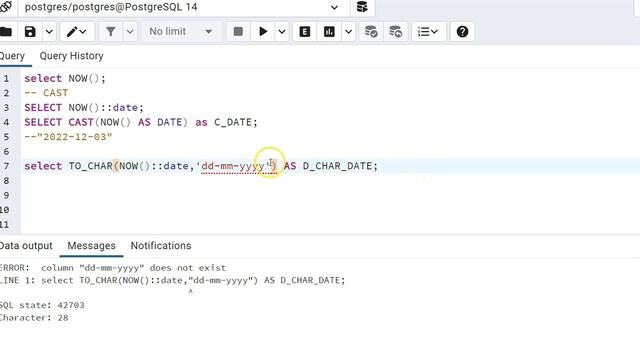Expand the save options dropdown arrow
The width and height of the screenshot is (640, 360).
click(49, 32)
